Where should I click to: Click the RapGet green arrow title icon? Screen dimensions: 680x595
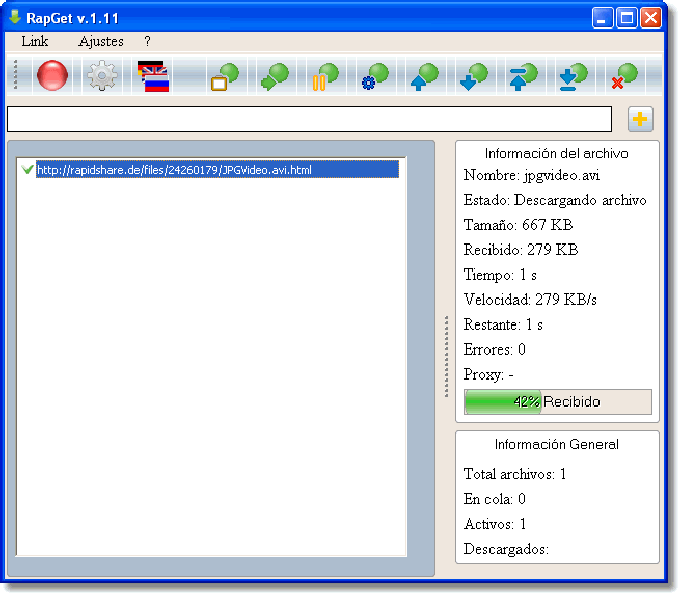[15, 17]
